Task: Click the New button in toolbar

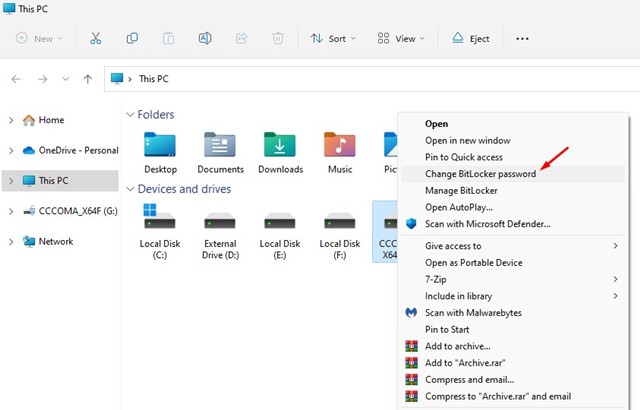Action: 40,39
